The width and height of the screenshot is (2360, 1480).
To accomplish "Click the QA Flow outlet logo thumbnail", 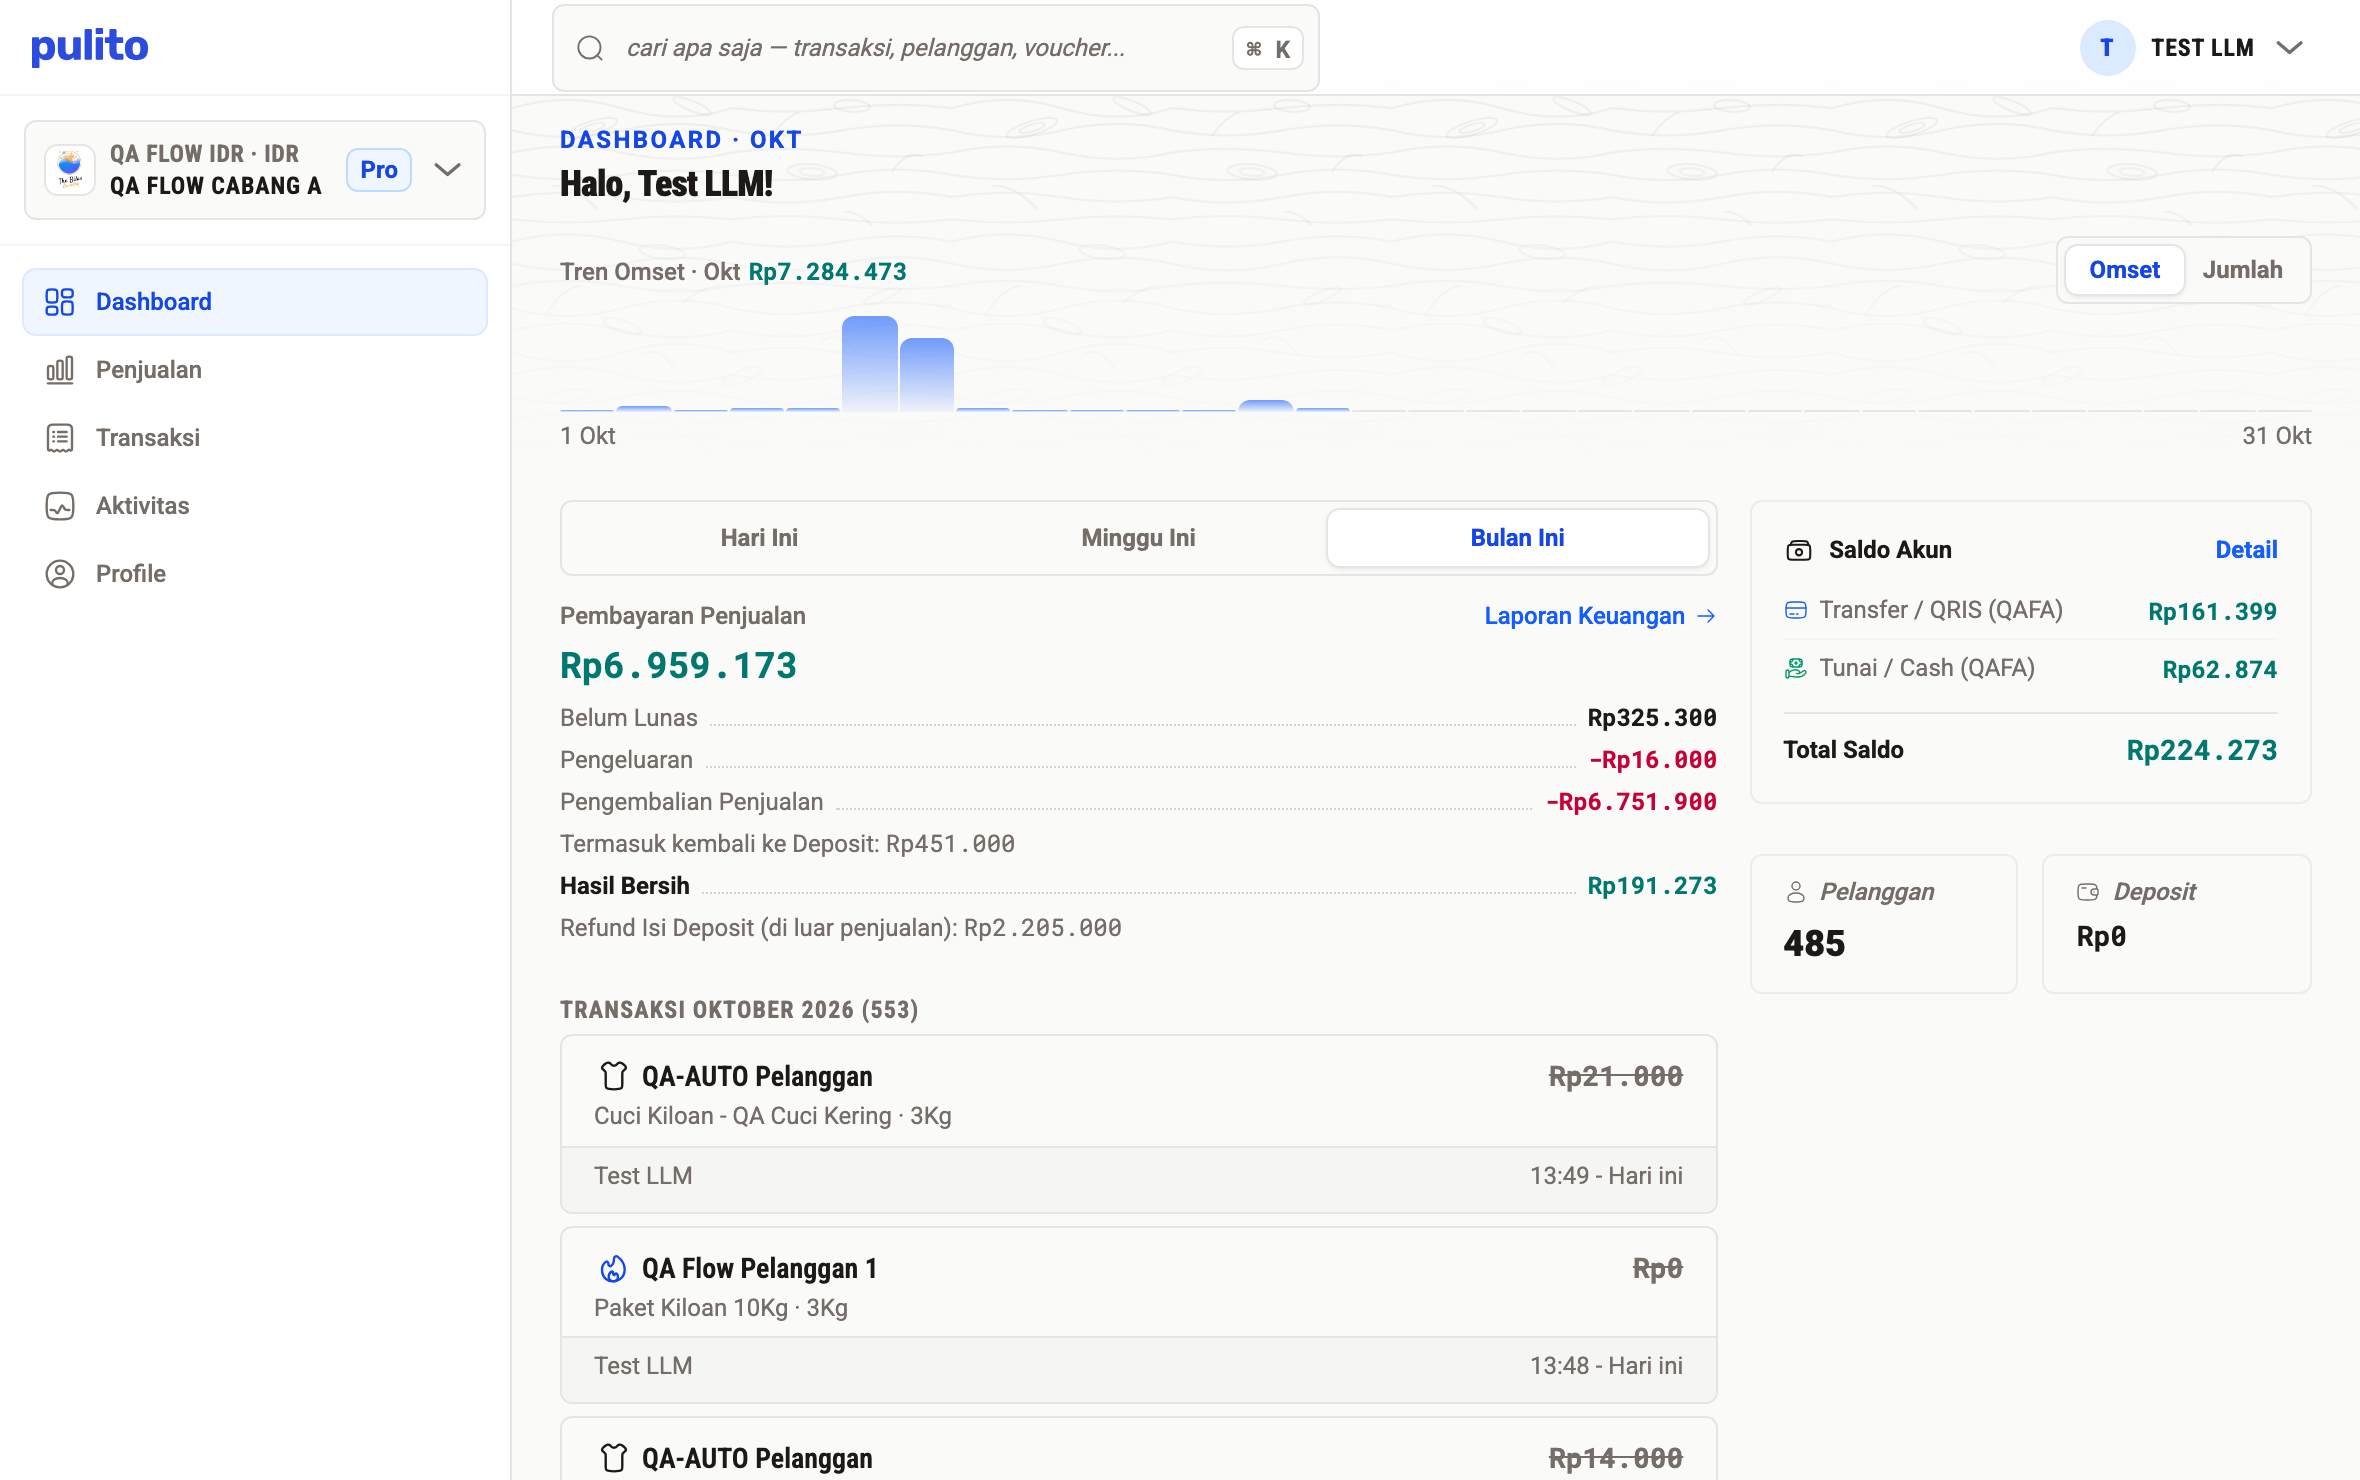I will (x=70, y=170).
